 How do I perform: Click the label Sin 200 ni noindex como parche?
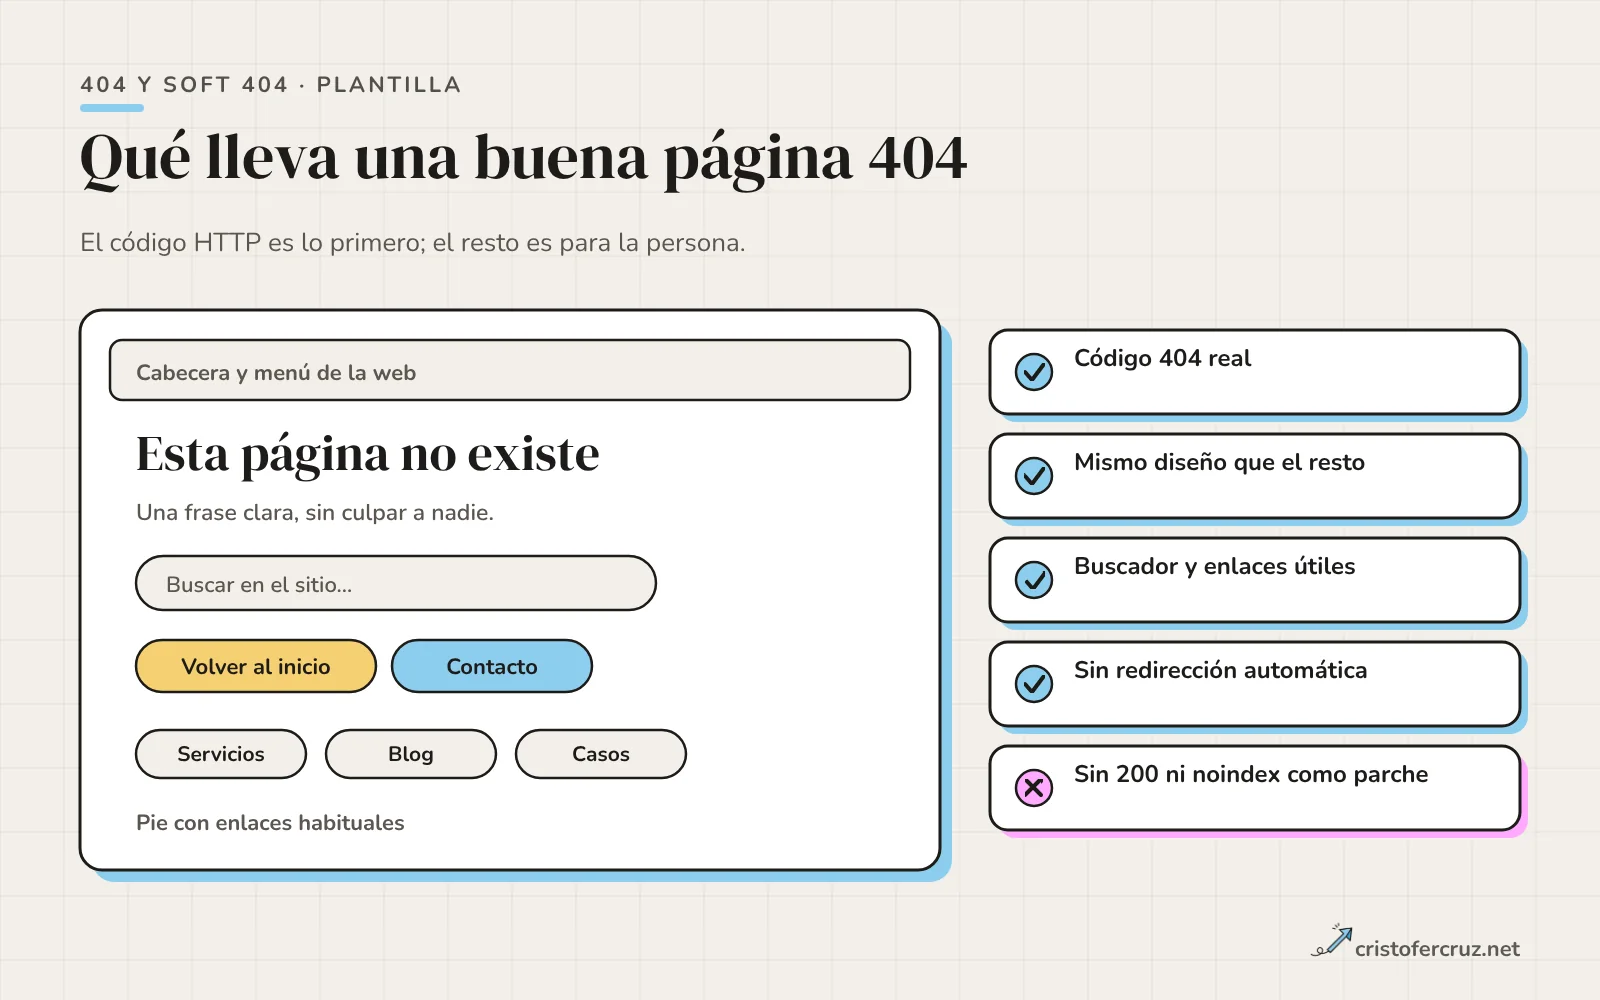[1251, 774]
